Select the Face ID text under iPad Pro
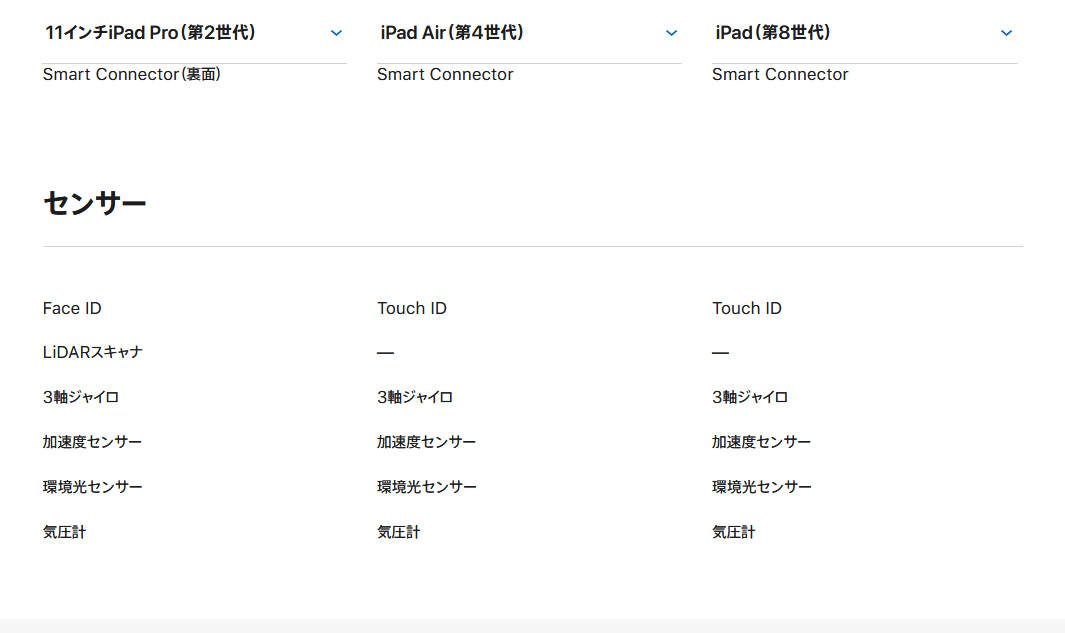 (x=72, y=308)
